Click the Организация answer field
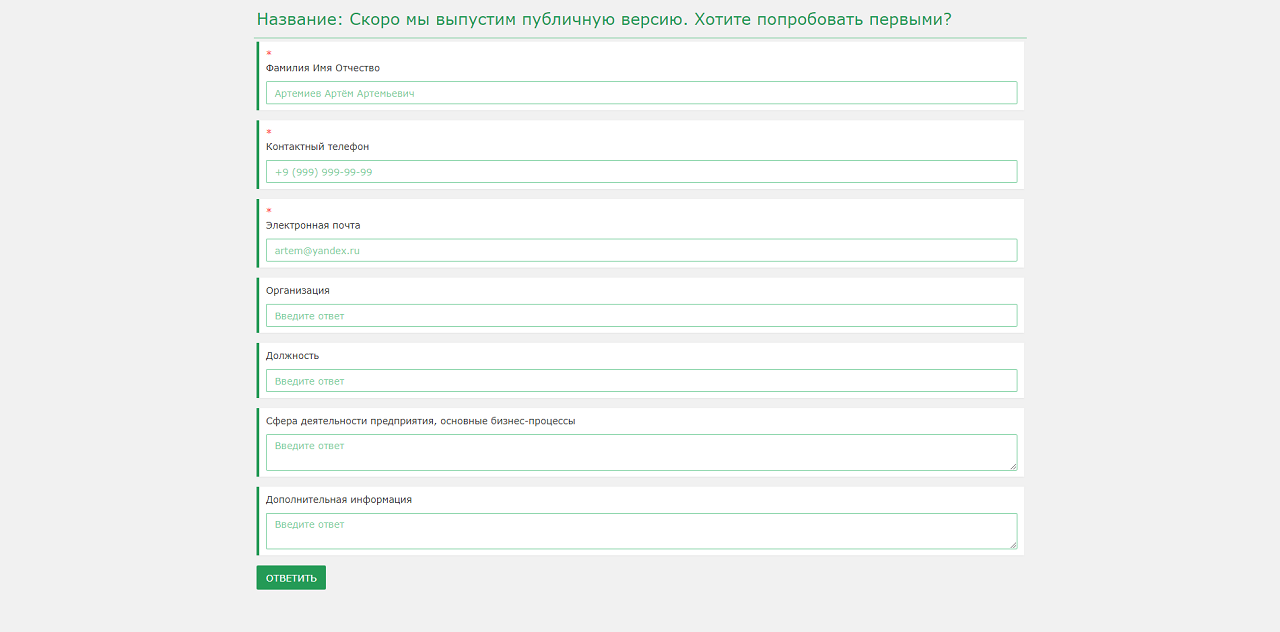The height and width of the screenshot is (632, 1280). pos(640,315)
